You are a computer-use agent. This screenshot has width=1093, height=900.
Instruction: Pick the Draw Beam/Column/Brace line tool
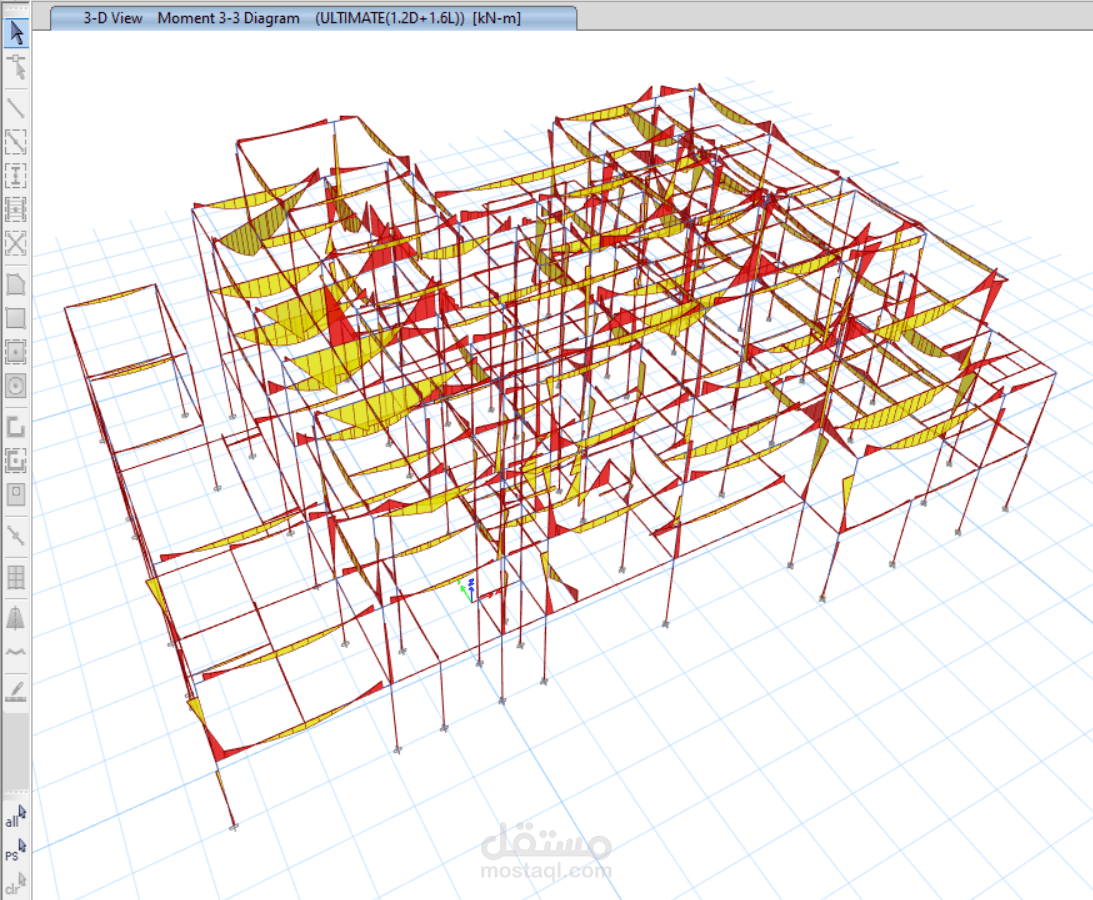pos(16,108)
